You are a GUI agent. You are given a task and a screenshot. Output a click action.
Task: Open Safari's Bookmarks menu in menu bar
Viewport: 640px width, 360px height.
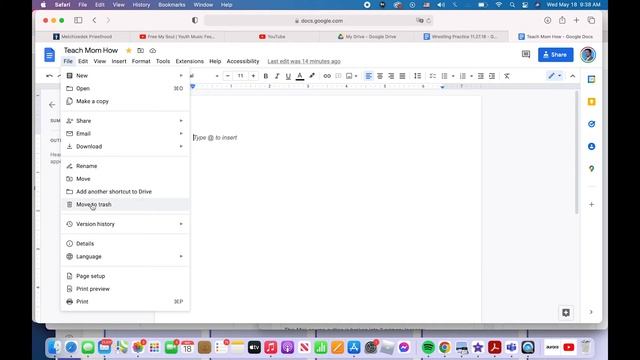(x=171, y=5)
